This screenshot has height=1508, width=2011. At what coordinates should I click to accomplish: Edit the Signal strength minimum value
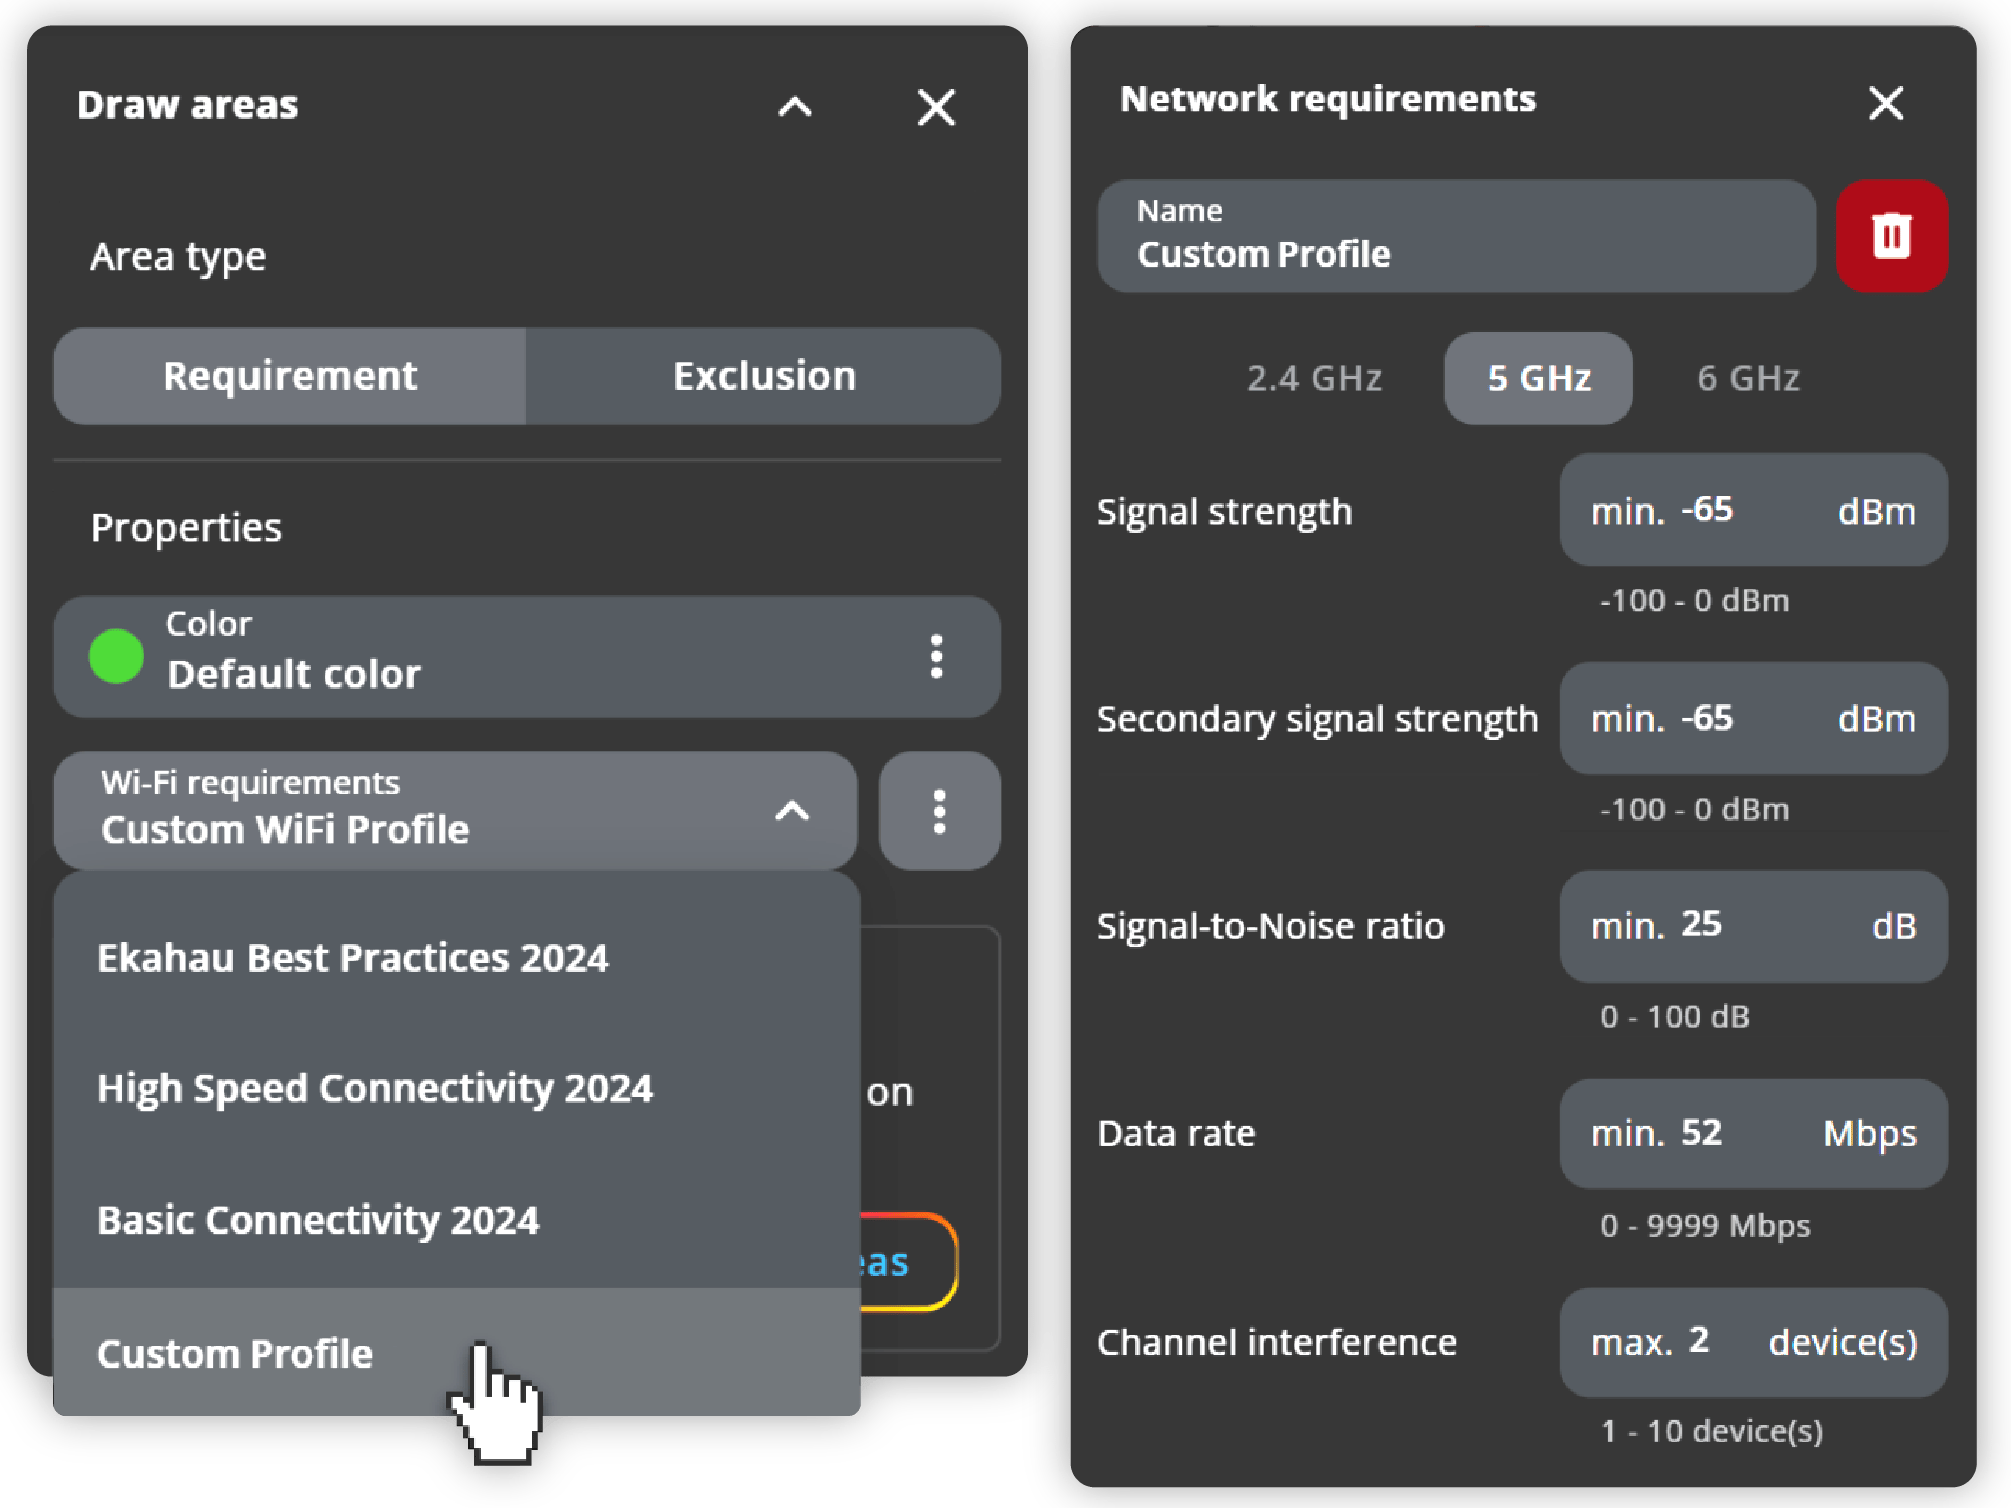click(1753, 510)
